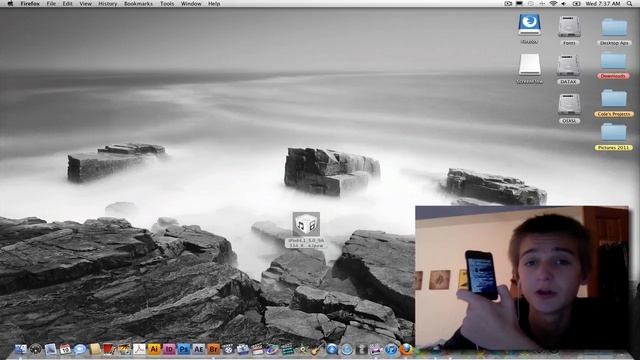640x360 pixels.
Task: Open the Window menu
Action: (x=191, y=4)
